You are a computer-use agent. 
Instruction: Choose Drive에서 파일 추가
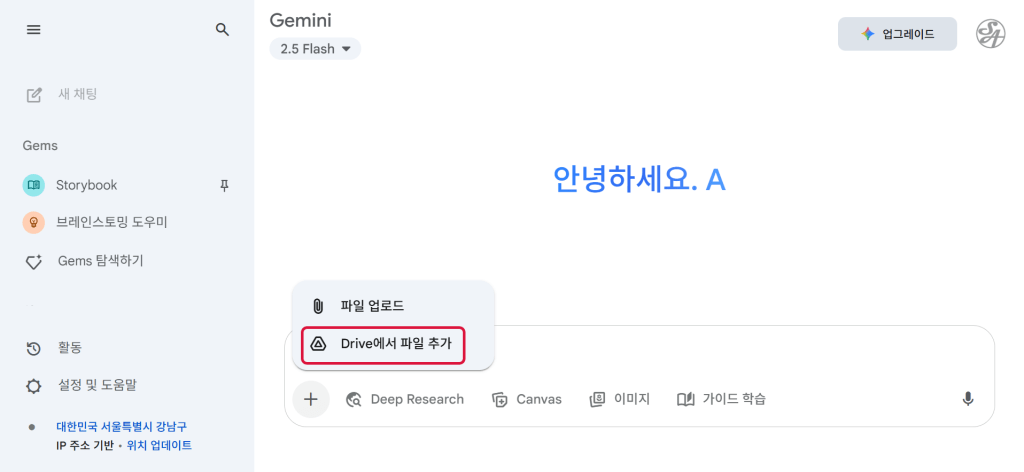[394, 344]
